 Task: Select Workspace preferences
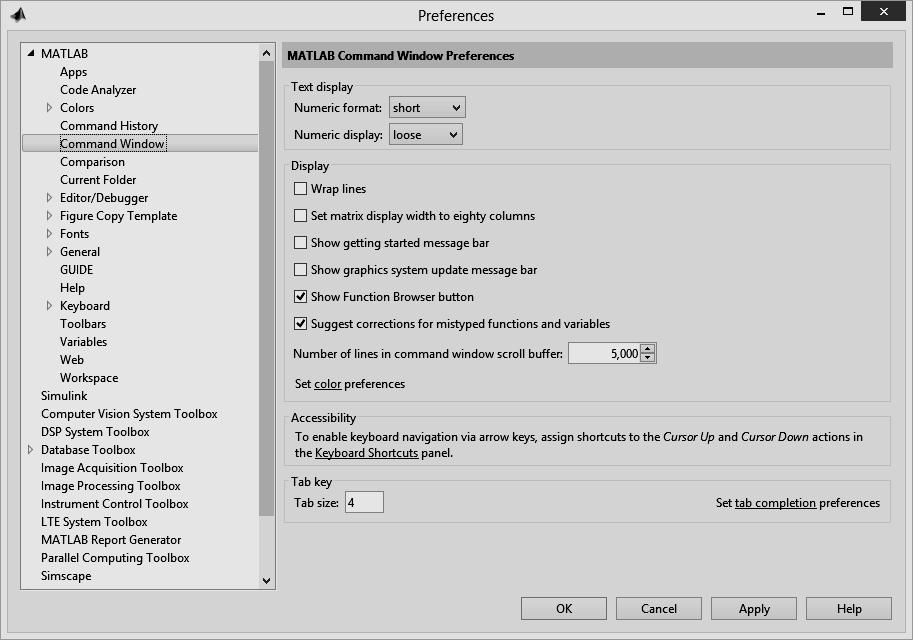[89, 378]
